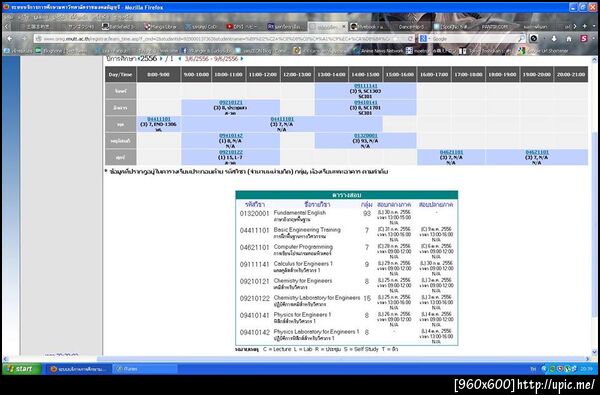Open a new tab with the plus button
600x395 pixels.
tap(584, 26)
